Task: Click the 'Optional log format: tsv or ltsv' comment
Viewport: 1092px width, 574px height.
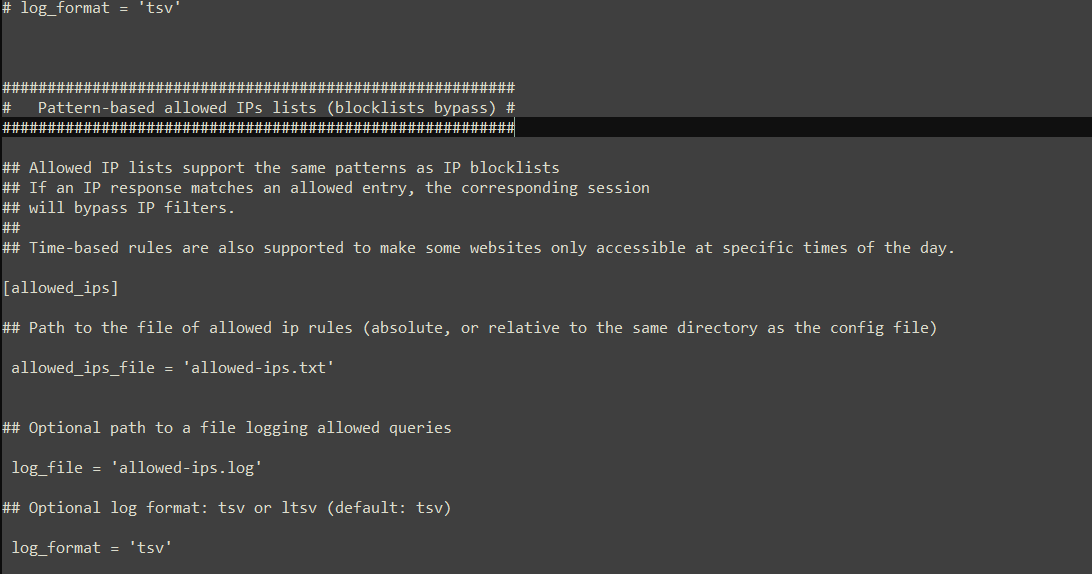Action: (226, 508)
